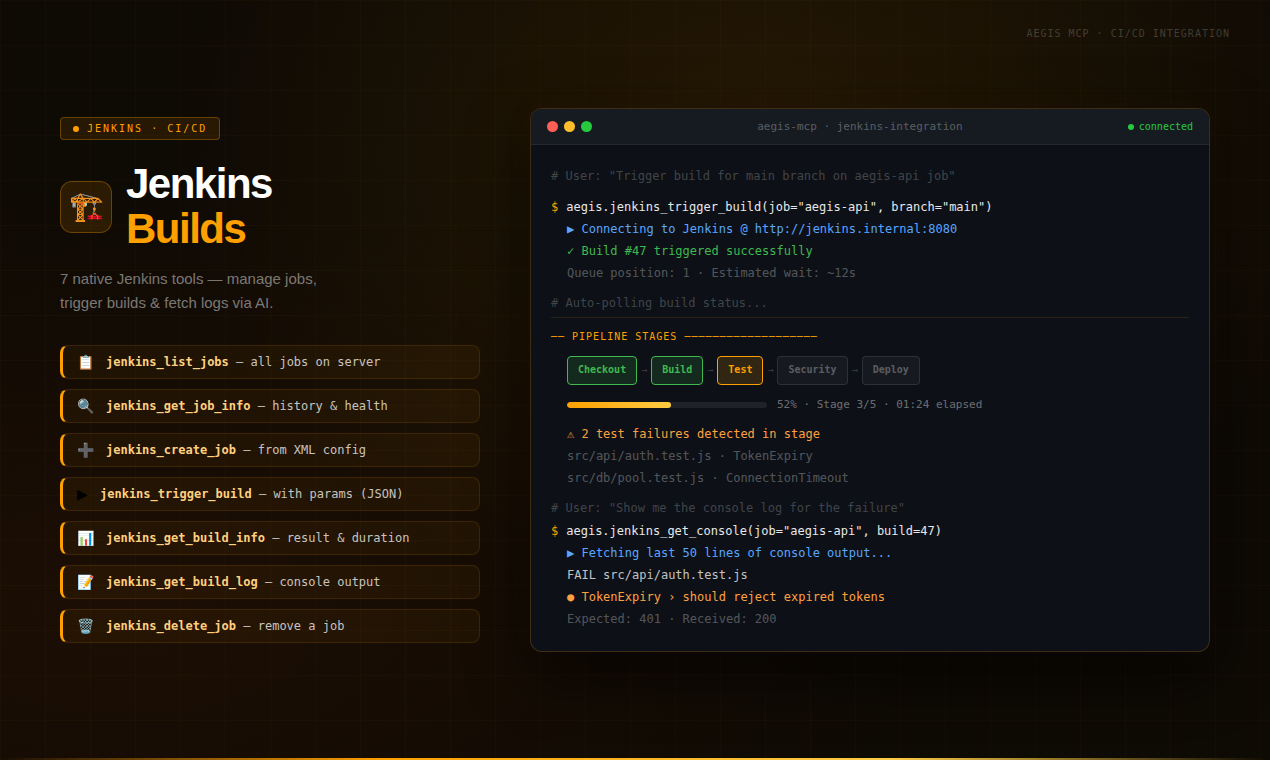
Task: Click 'src/api/auth.test.js · TokenExpiry' line
Action: (x=690, y=456)
